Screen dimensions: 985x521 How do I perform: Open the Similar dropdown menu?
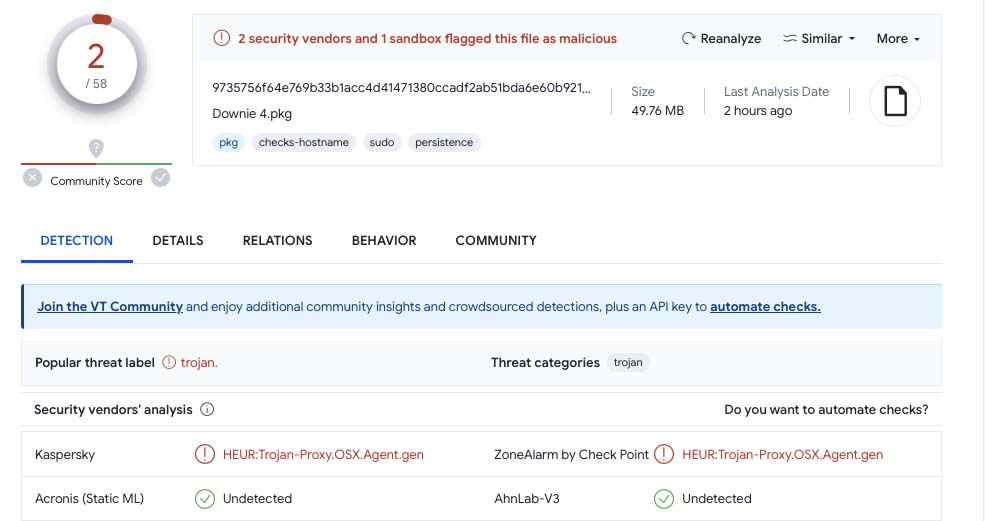[819, 39]
